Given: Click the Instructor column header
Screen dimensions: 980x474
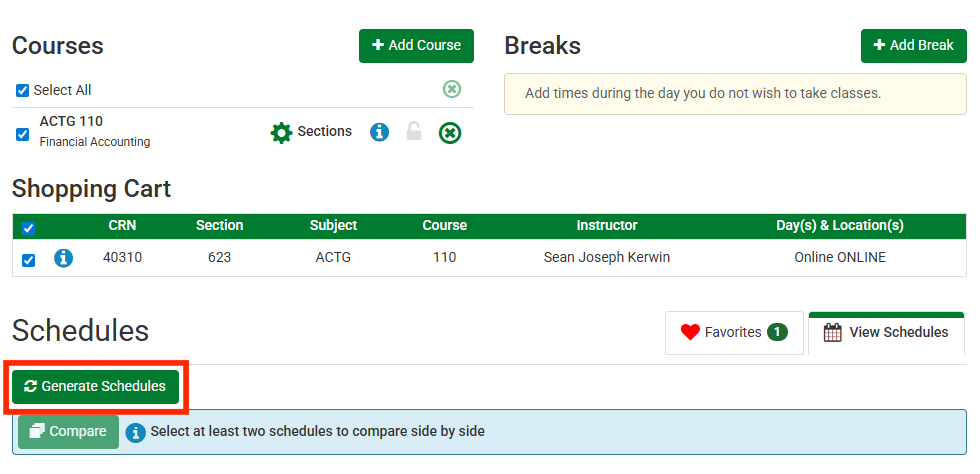Looking at the screenshot, I should [x=606, y=226].
